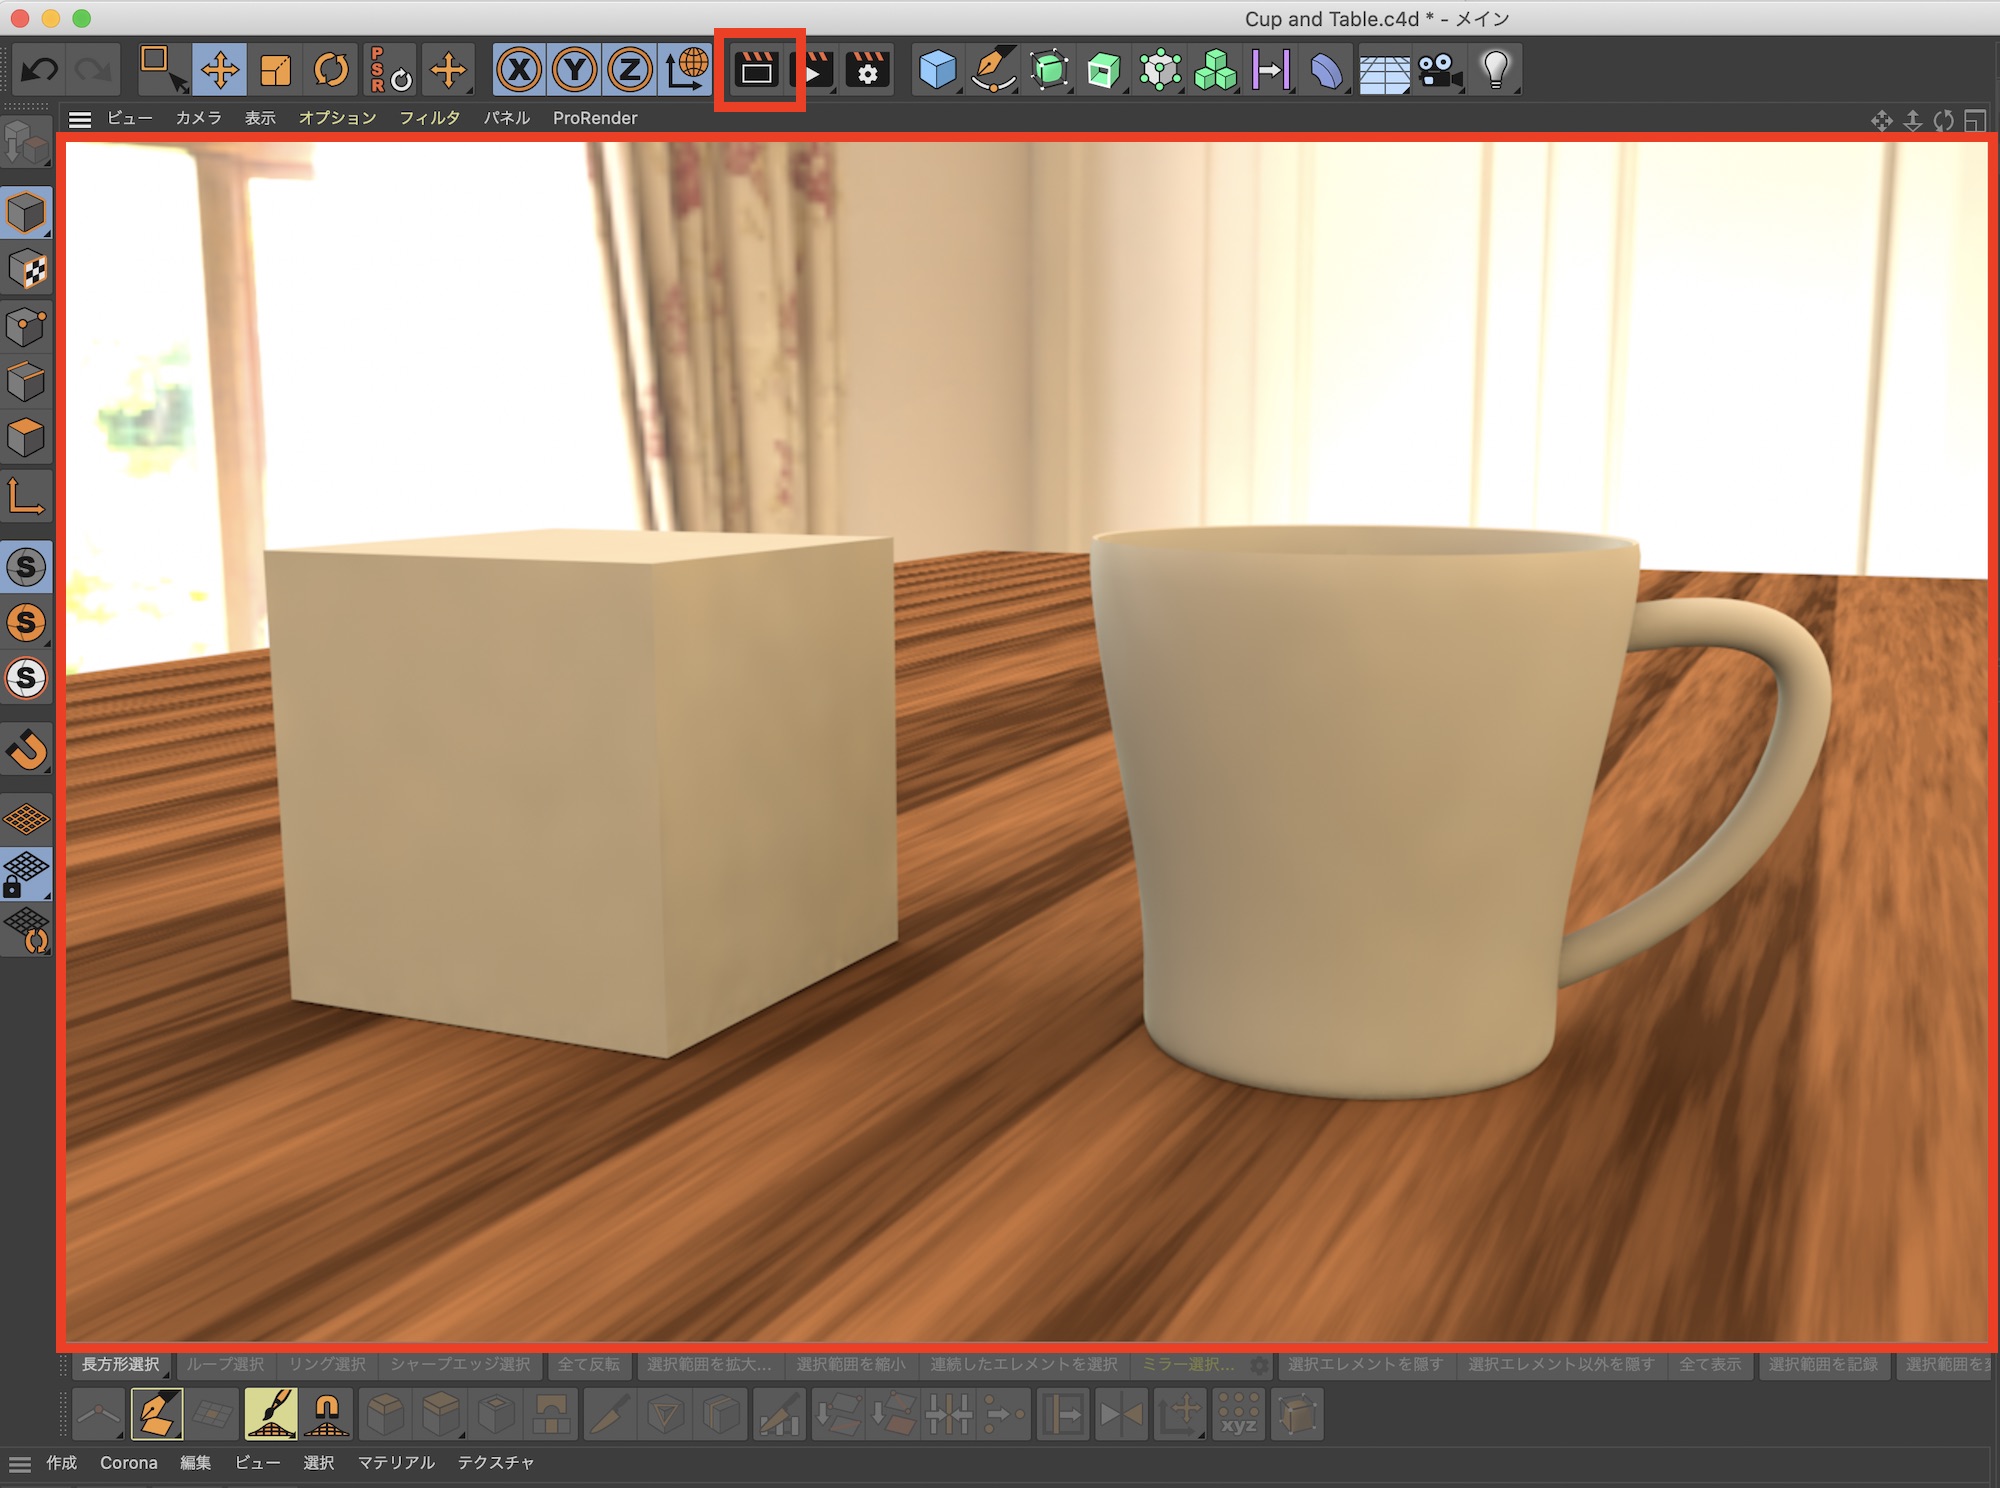Select the Spline Pen tool
This screenshot has height=1488, width=2000.
(992, 70)
